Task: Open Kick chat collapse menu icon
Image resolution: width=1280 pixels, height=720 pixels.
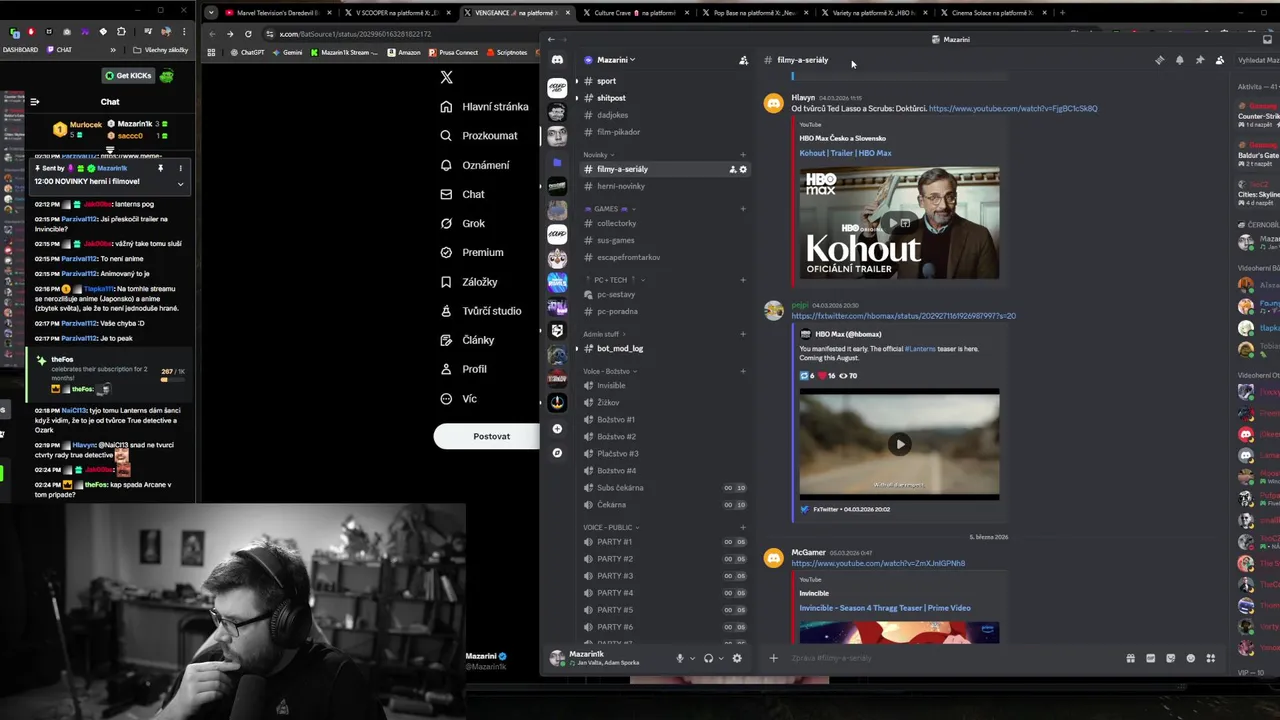Action: 34,101
